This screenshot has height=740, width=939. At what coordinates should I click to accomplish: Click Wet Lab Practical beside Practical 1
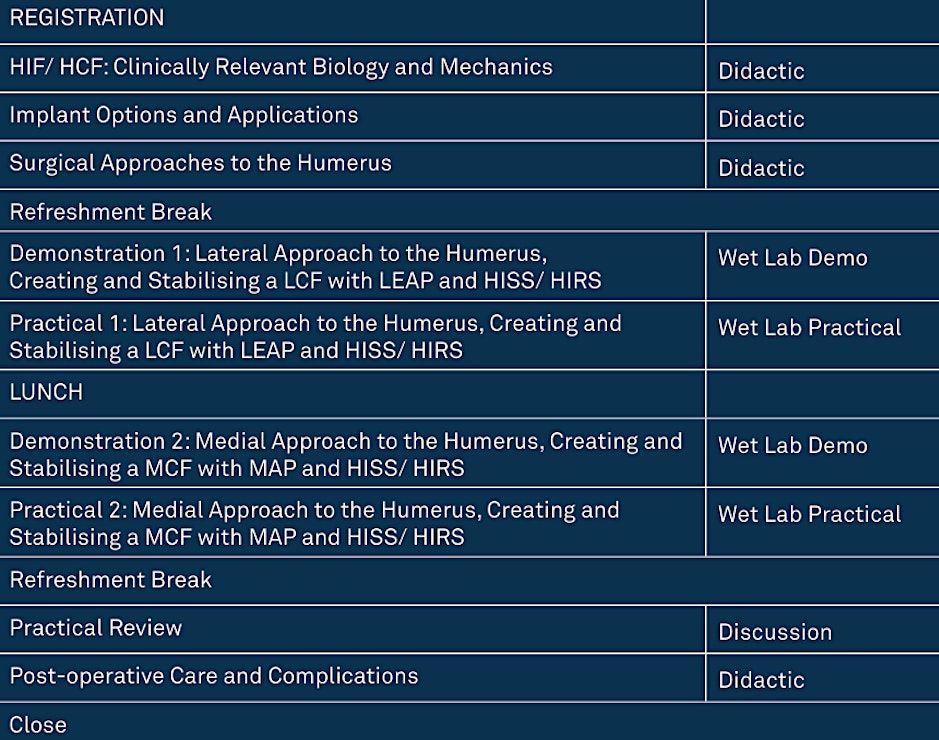(x=810, y=327)
